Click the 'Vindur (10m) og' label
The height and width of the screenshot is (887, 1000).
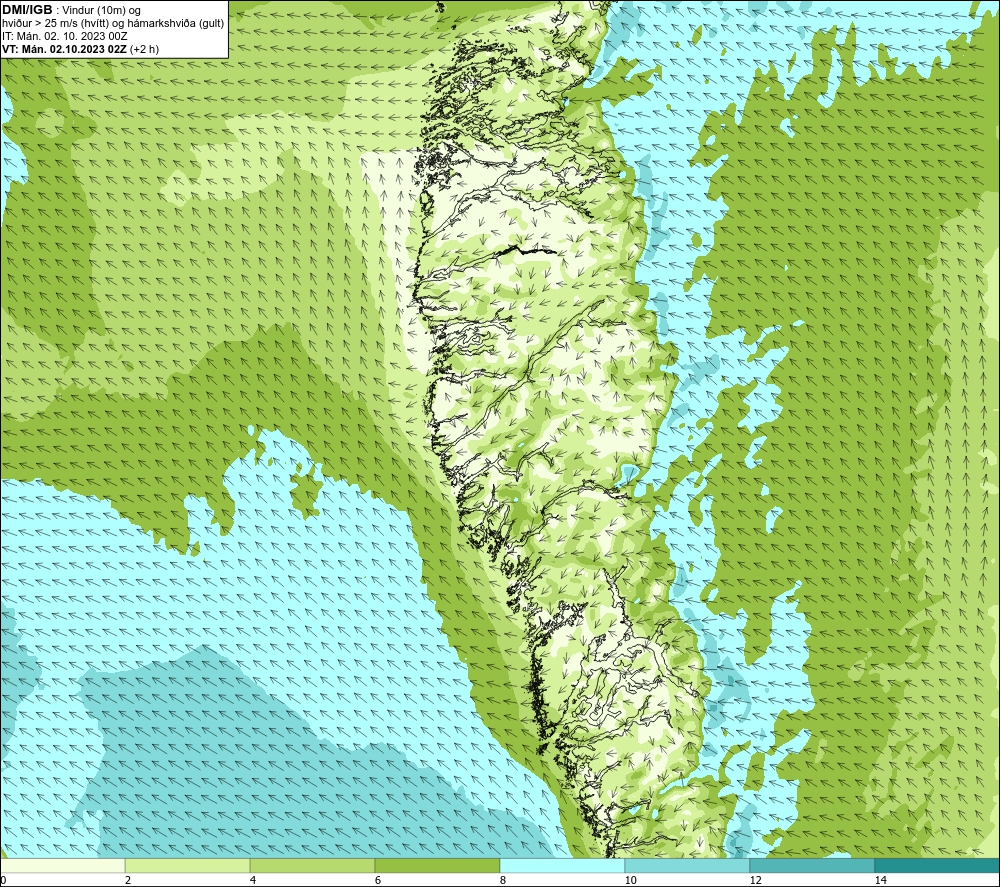pos(102,11)
